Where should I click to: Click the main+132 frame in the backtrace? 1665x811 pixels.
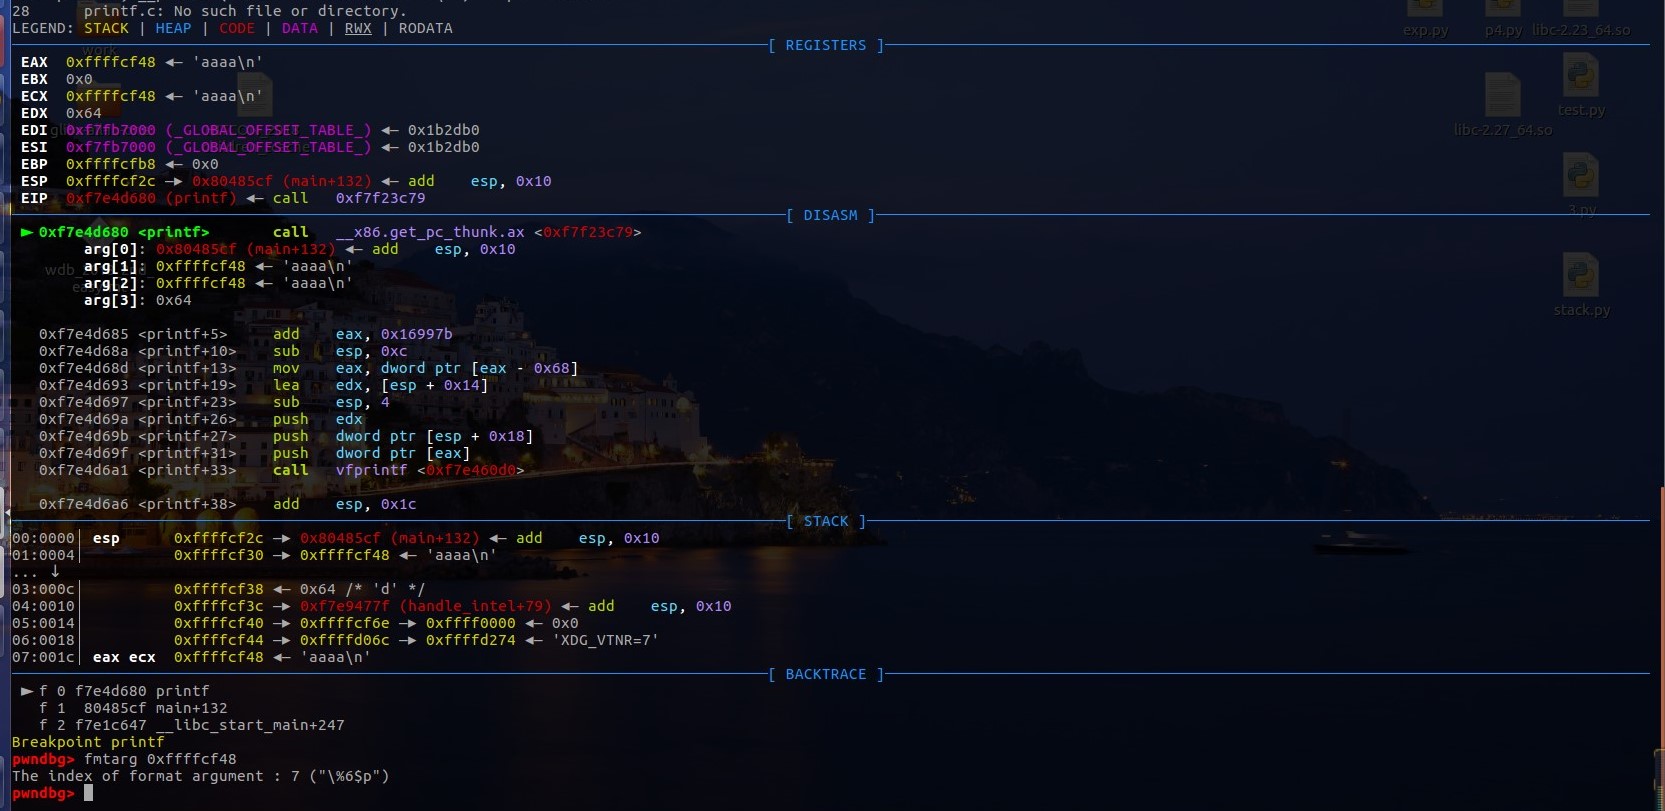[x=155, y=708]
